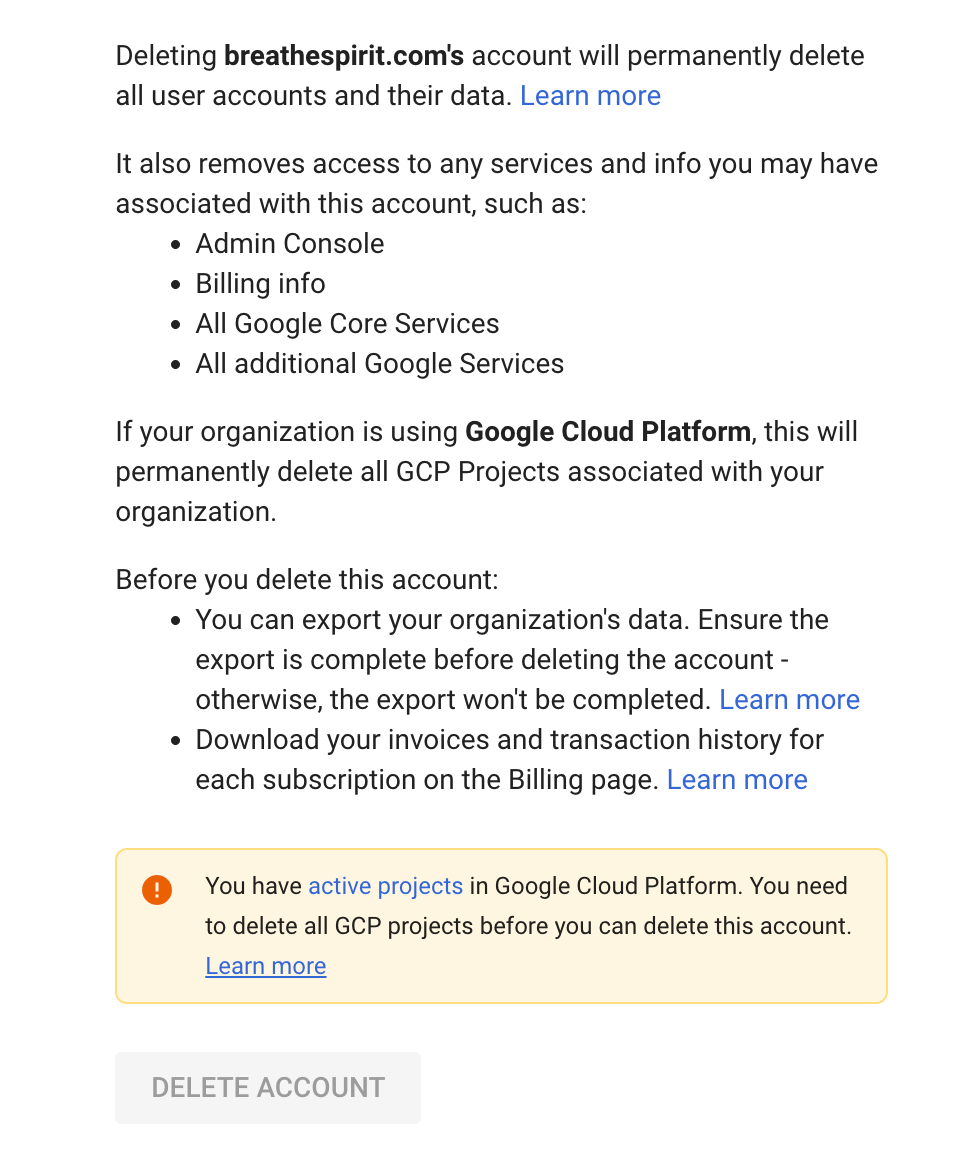Click the 'You can export your organization's data' text

pyautogui.click(x=441, y=620)
